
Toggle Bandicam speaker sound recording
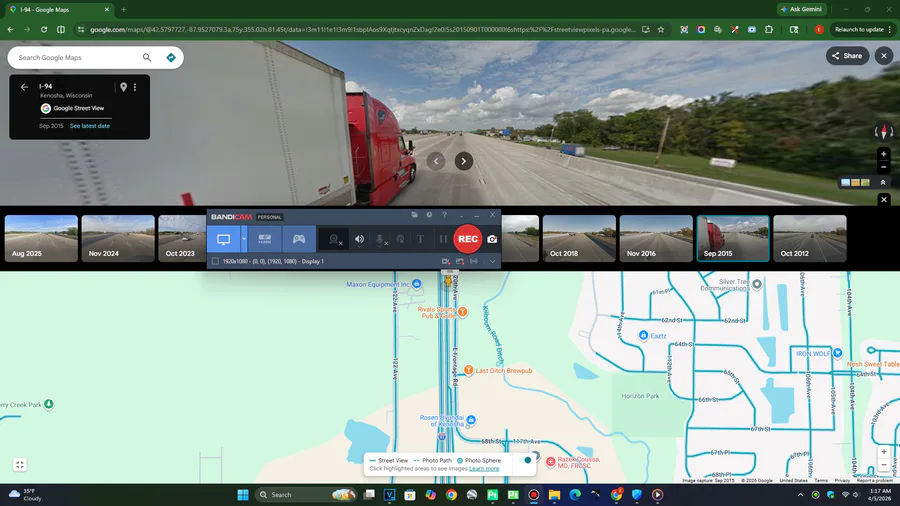(x=359, y=239)
